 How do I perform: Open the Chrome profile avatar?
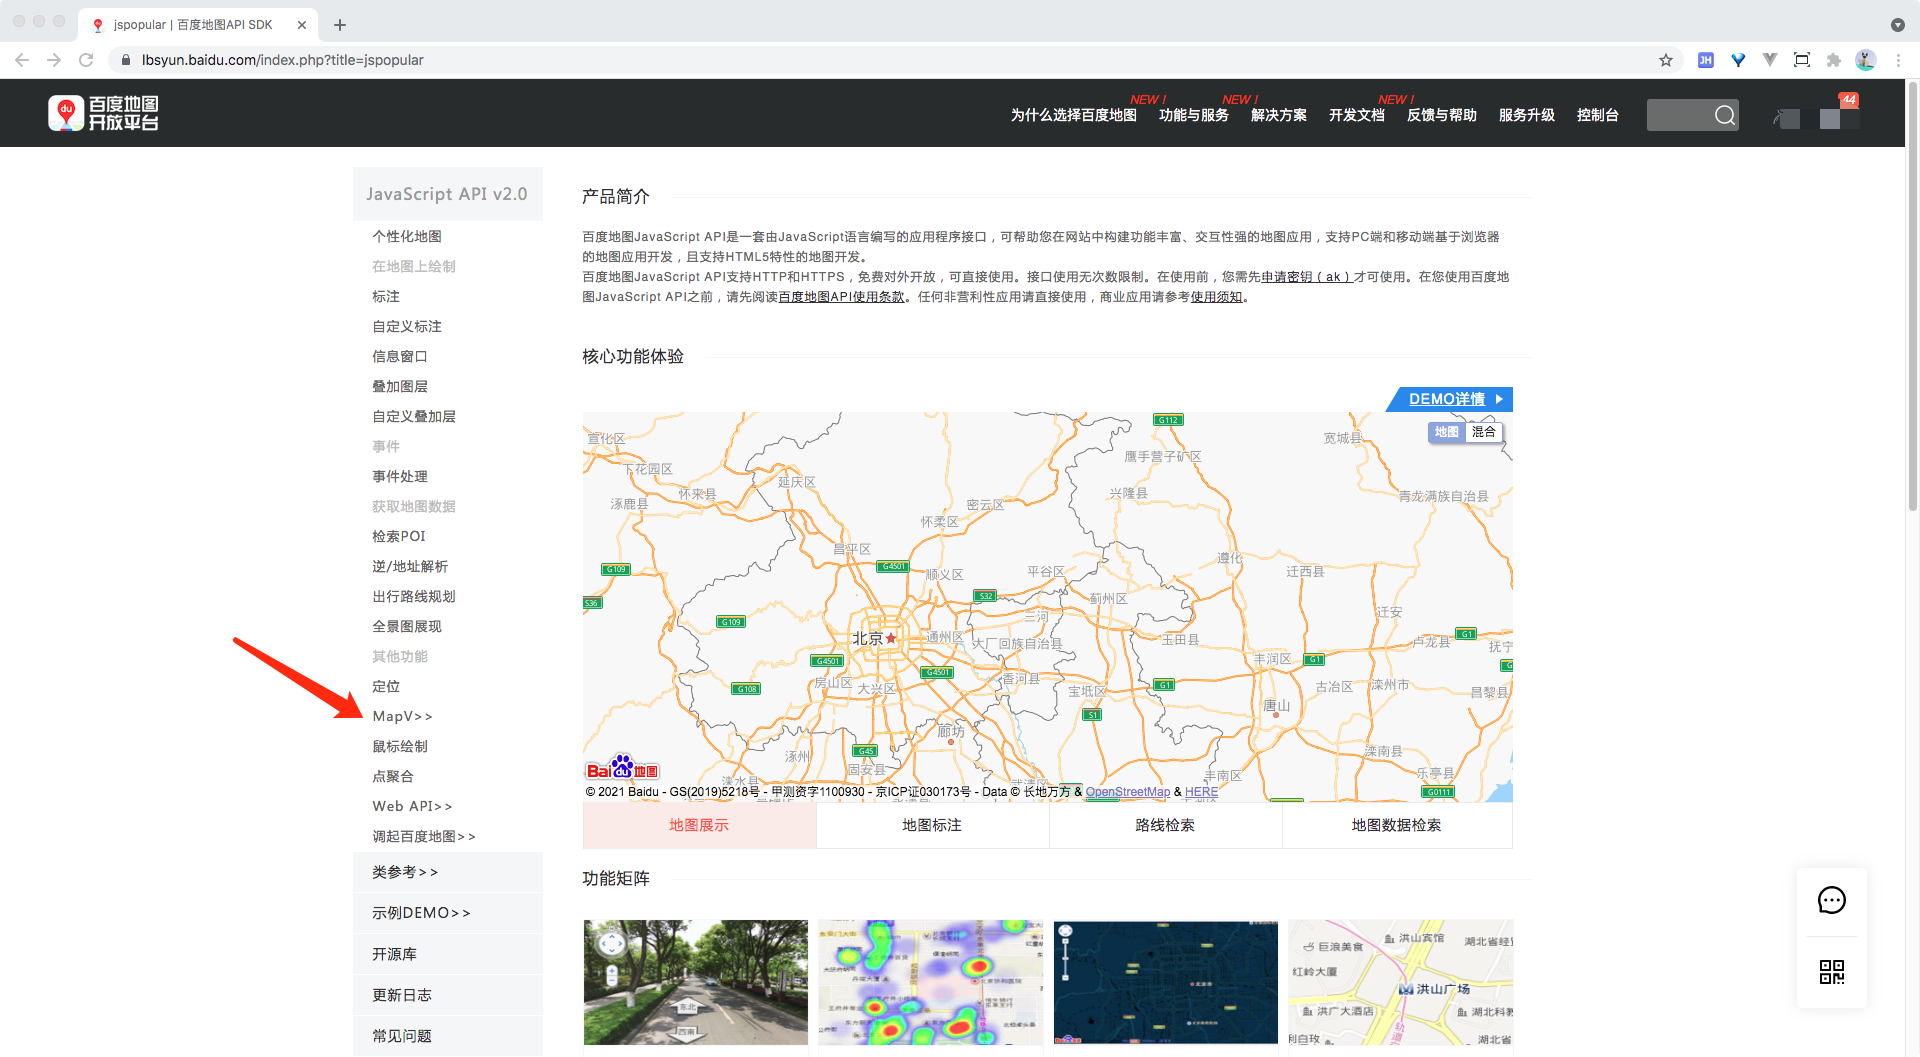point(1866,60)
